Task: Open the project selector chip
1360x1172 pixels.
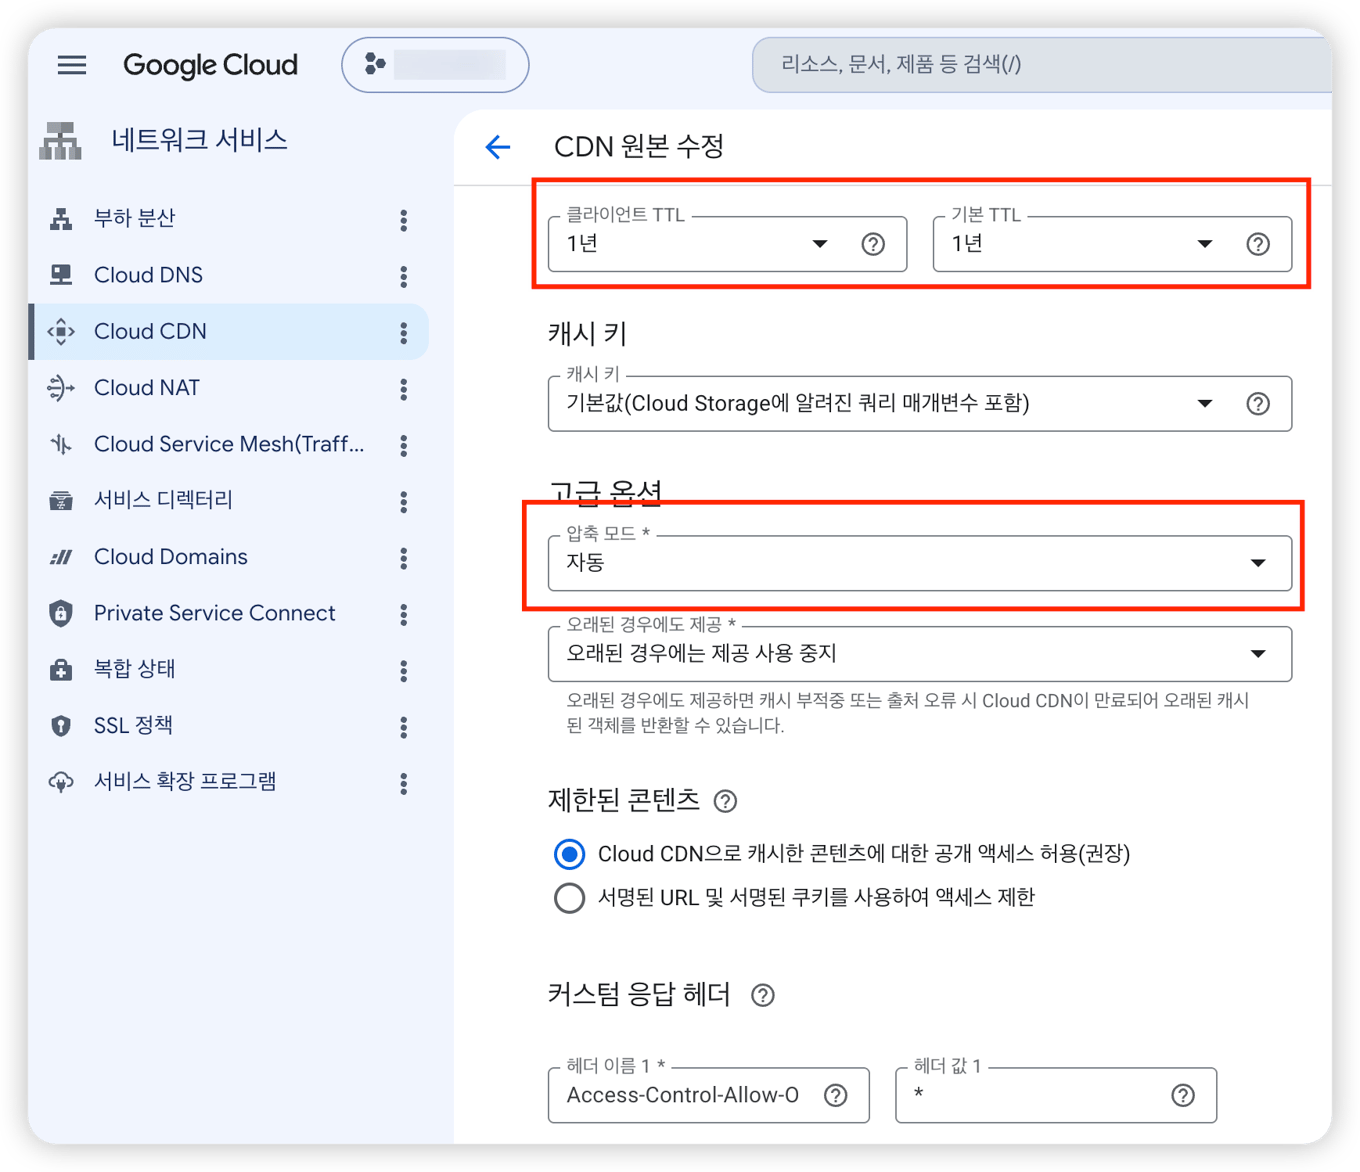Action: (x=435, y=65)
